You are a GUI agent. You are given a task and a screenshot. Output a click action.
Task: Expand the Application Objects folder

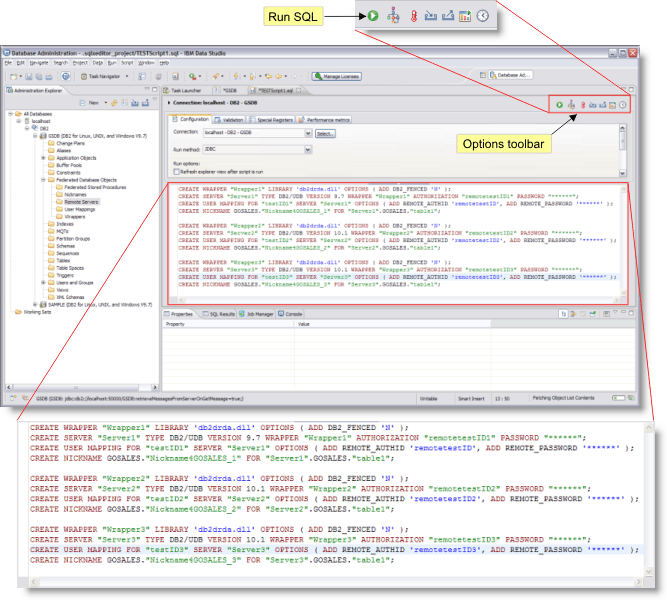click(x=43, y=158)
